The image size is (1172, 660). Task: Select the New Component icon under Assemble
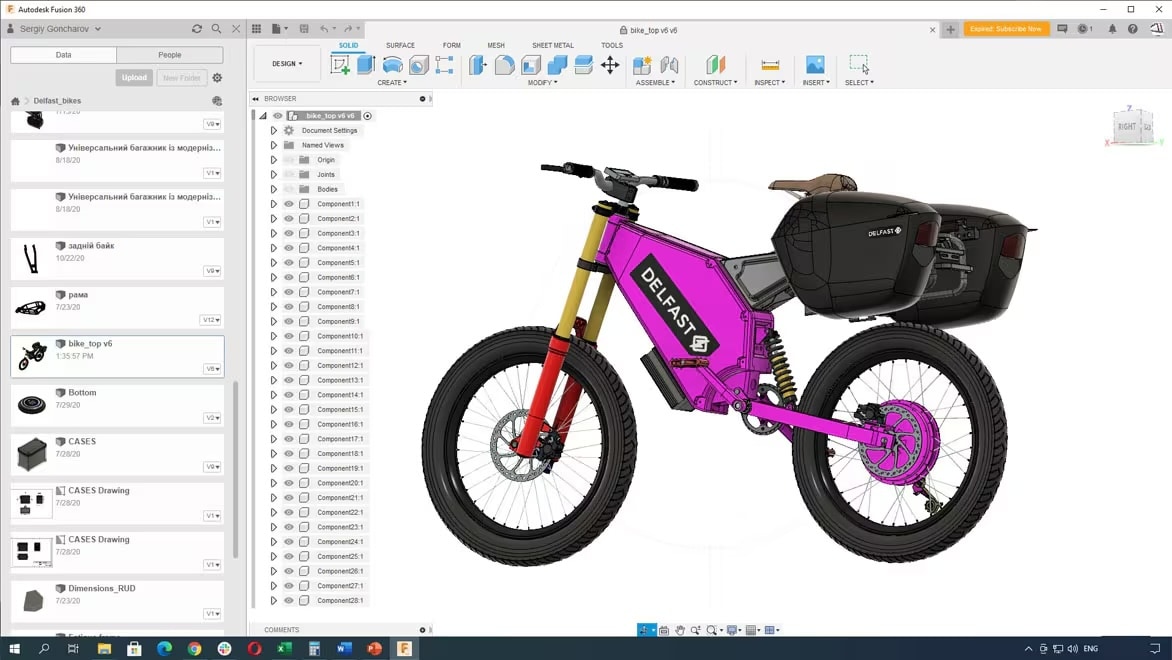(x=641, y=64)
